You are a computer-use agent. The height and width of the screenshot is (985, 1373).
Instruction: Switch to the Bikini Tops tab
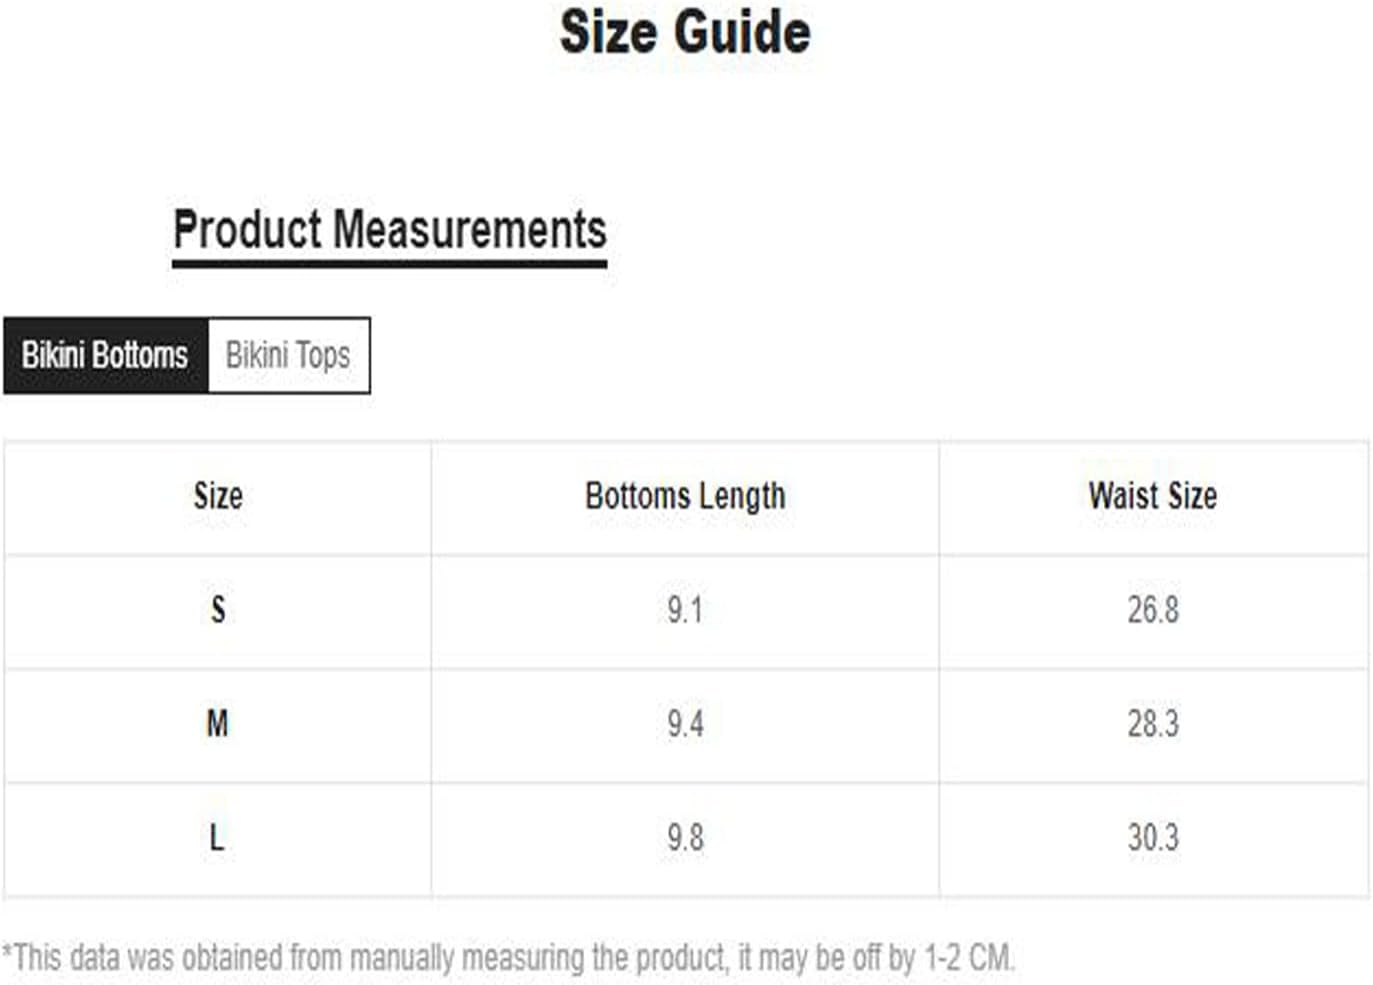point(288,355)
